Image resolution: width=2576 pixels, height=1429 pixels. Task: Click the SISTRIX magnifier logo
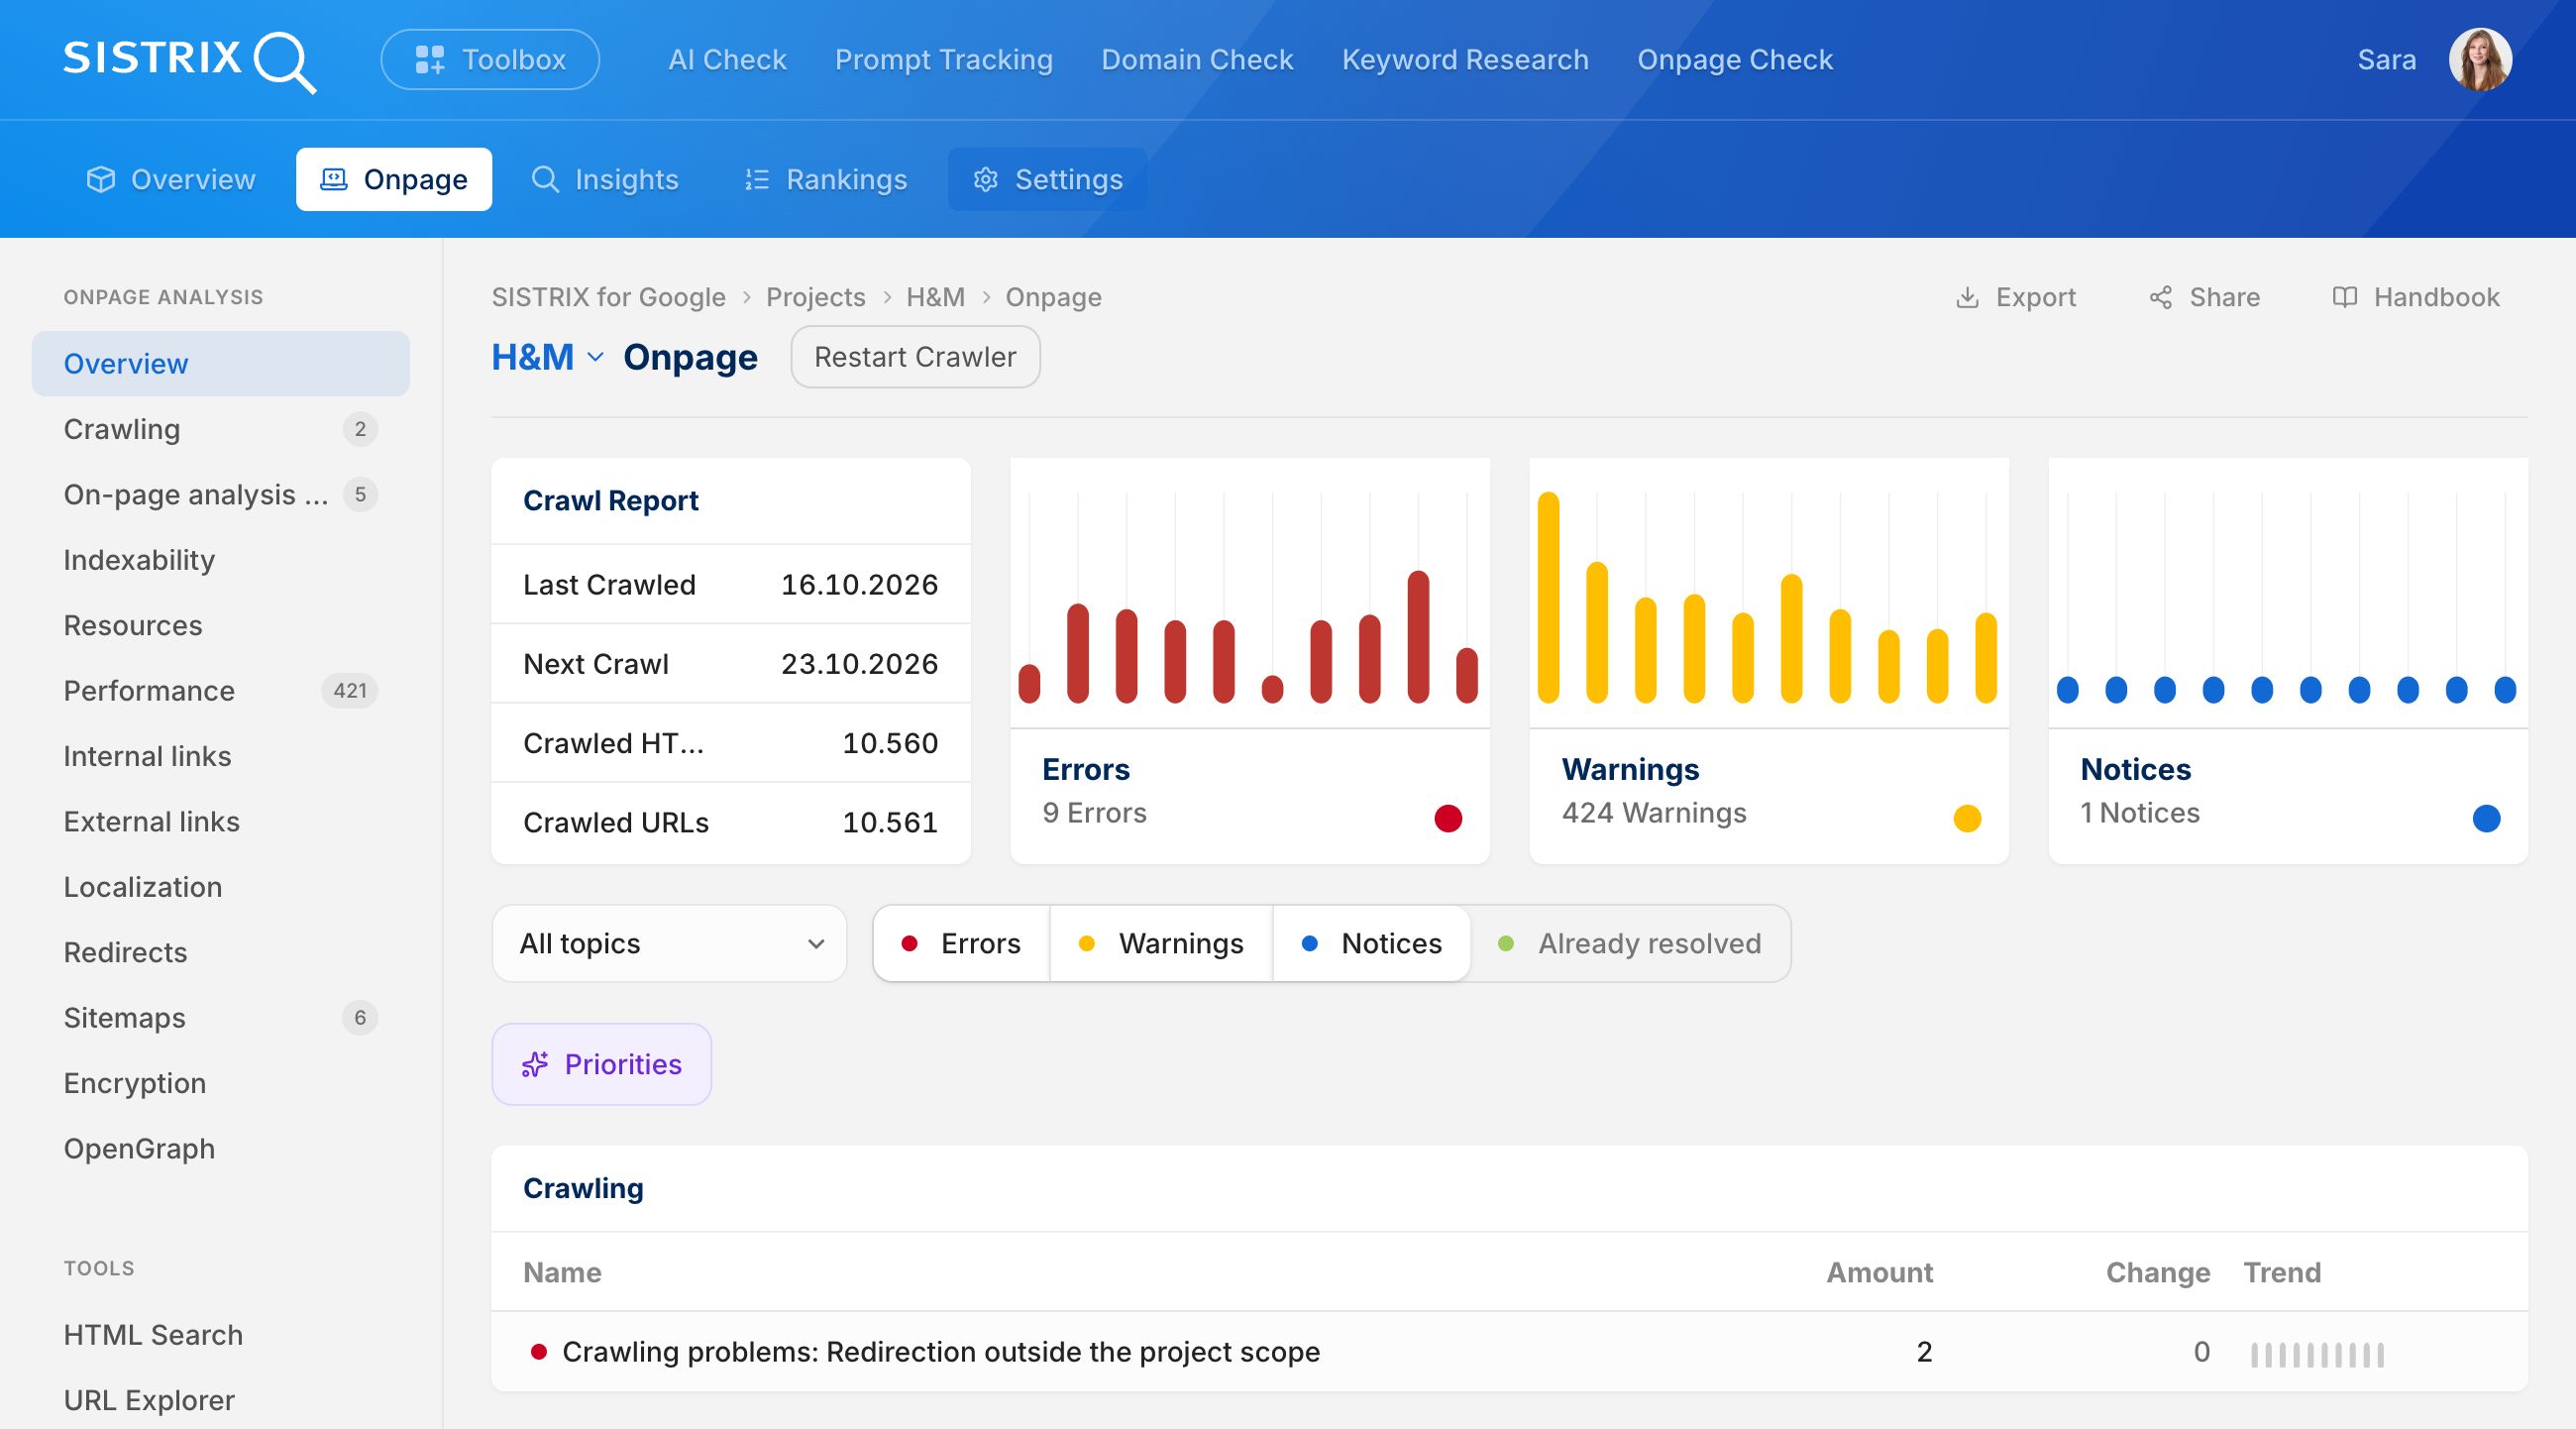tap(190, 60)
